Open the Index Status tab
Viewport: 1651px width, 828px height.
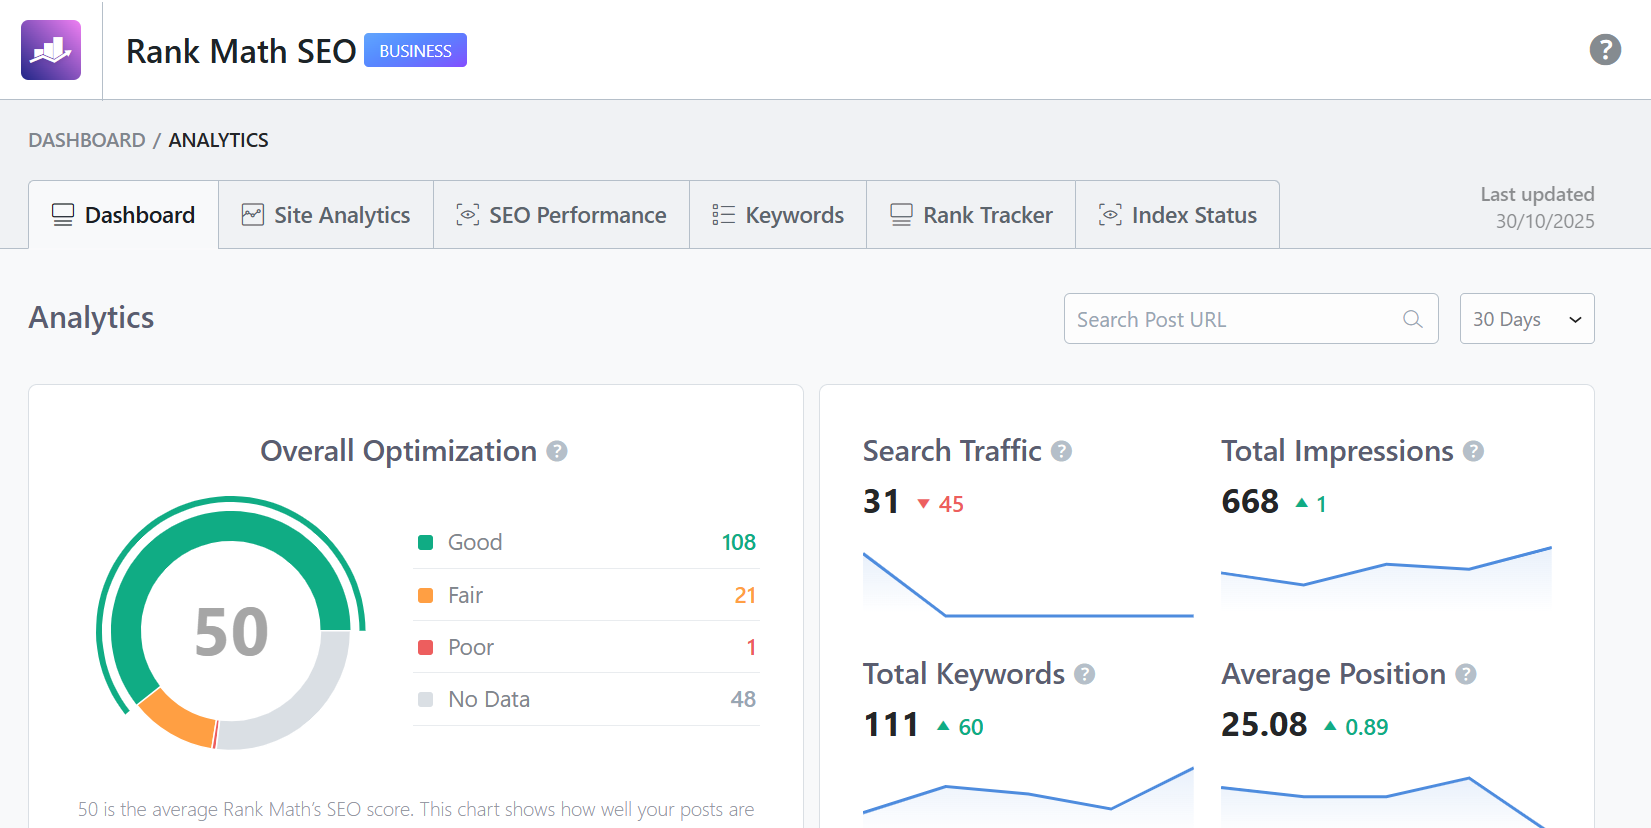coord(1177,215)
